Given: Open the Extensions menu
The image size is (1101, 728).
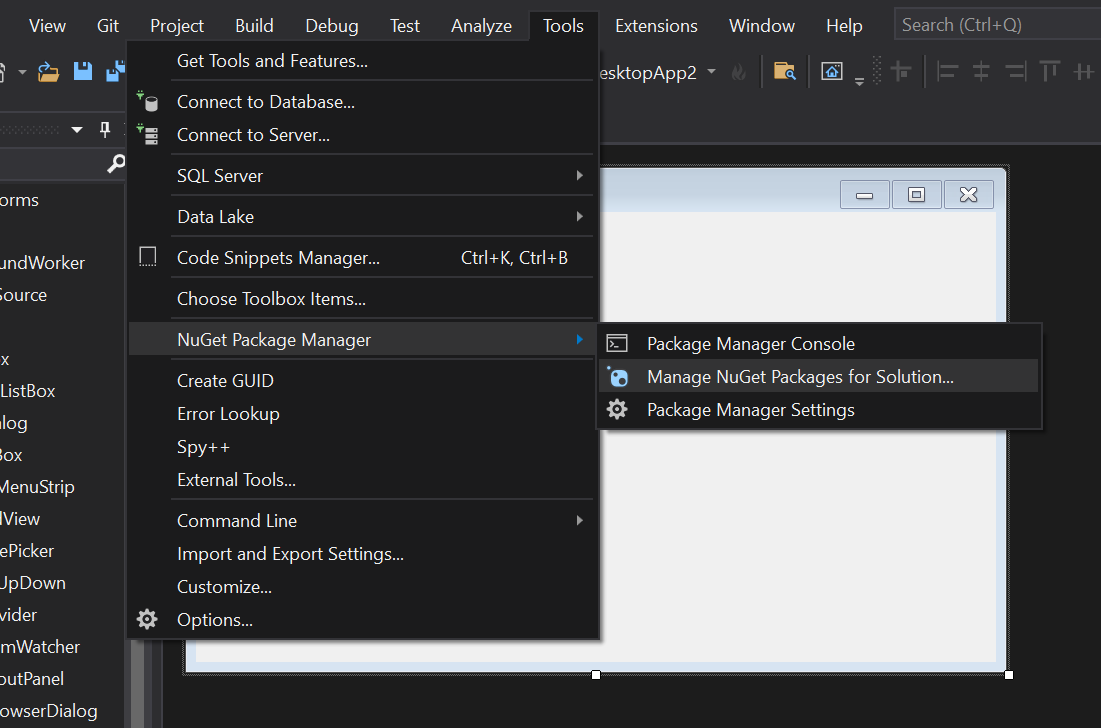Looking at the screenshot, I should click(656, 26).
